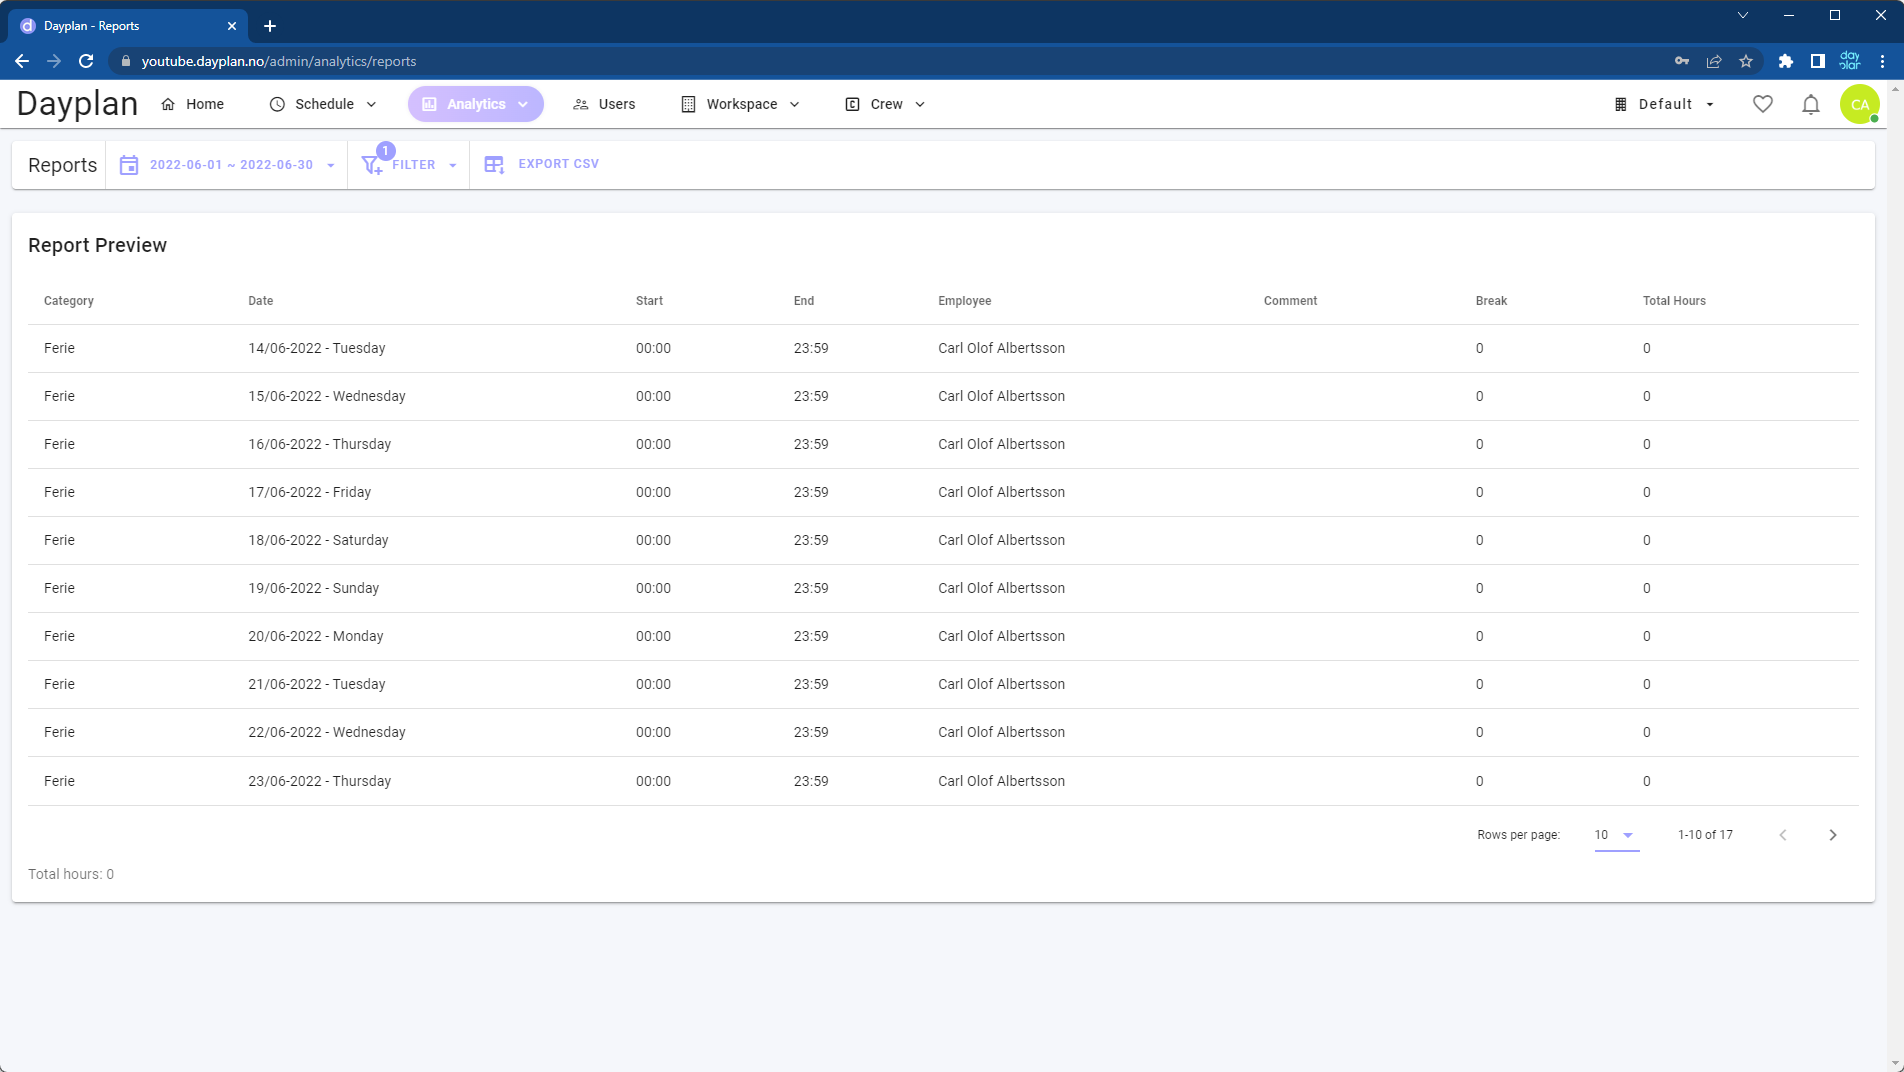Viewport: 1904px width, 1072px height.
Task: Sort by the Category column header
Action: click(x=69, y=301)
